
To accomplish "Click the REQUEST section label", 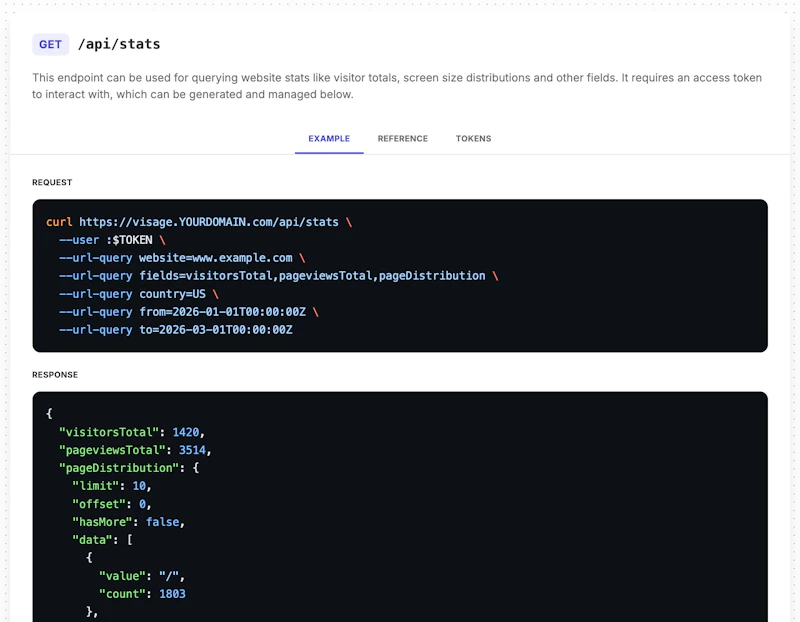I will [x=52, y=182].
